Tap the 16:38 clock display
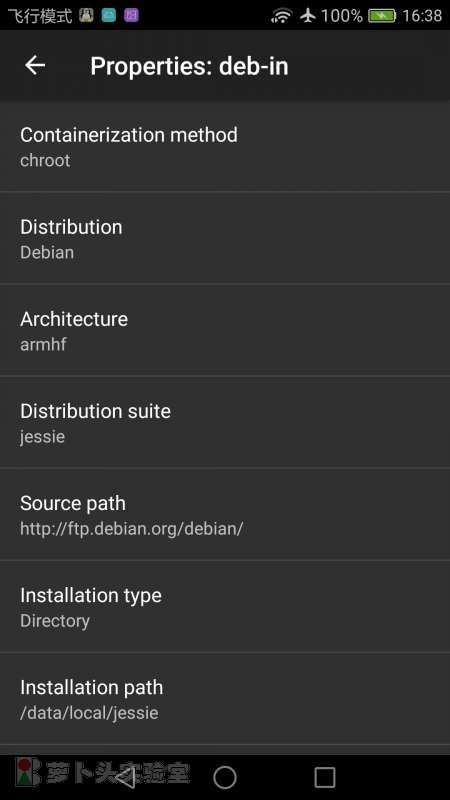 point(422,16)
